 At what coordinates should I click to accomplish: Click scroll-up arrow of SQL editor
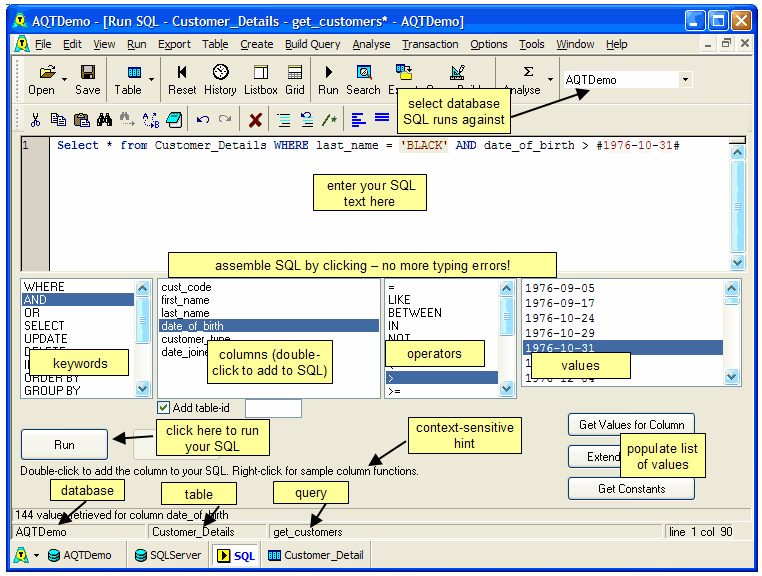pos(737,152)
